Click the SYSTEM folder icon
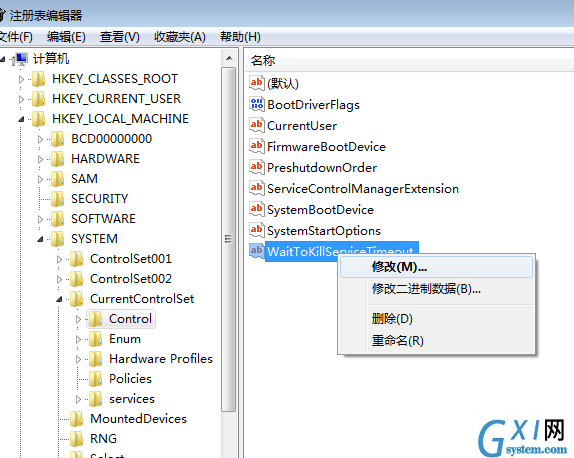 [57, 239]
